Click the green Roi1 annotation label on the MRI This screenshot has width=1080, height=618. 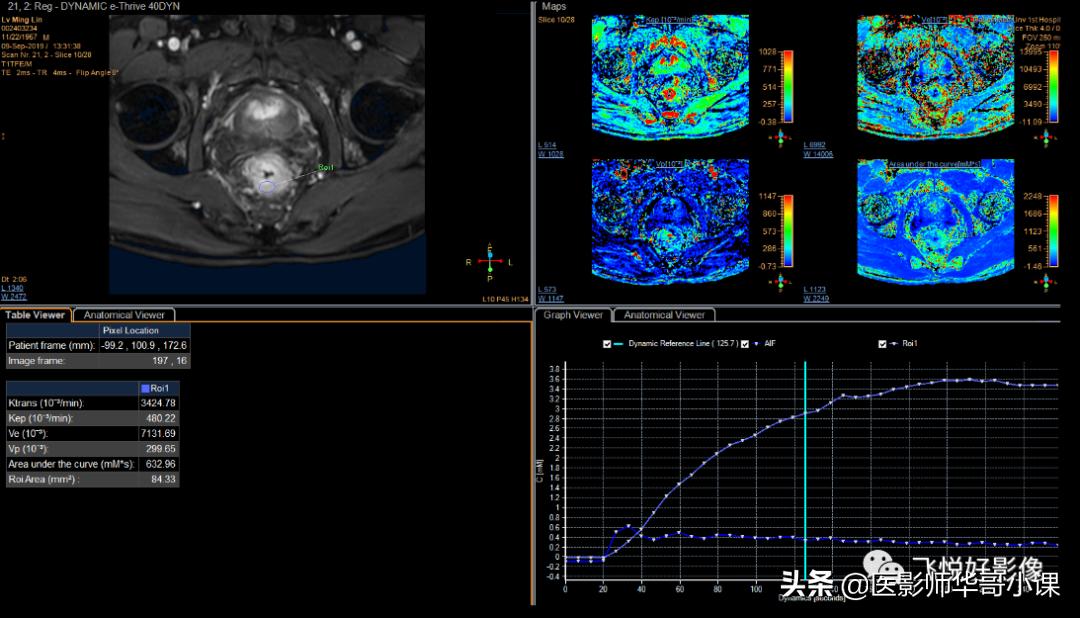(326, 167)
